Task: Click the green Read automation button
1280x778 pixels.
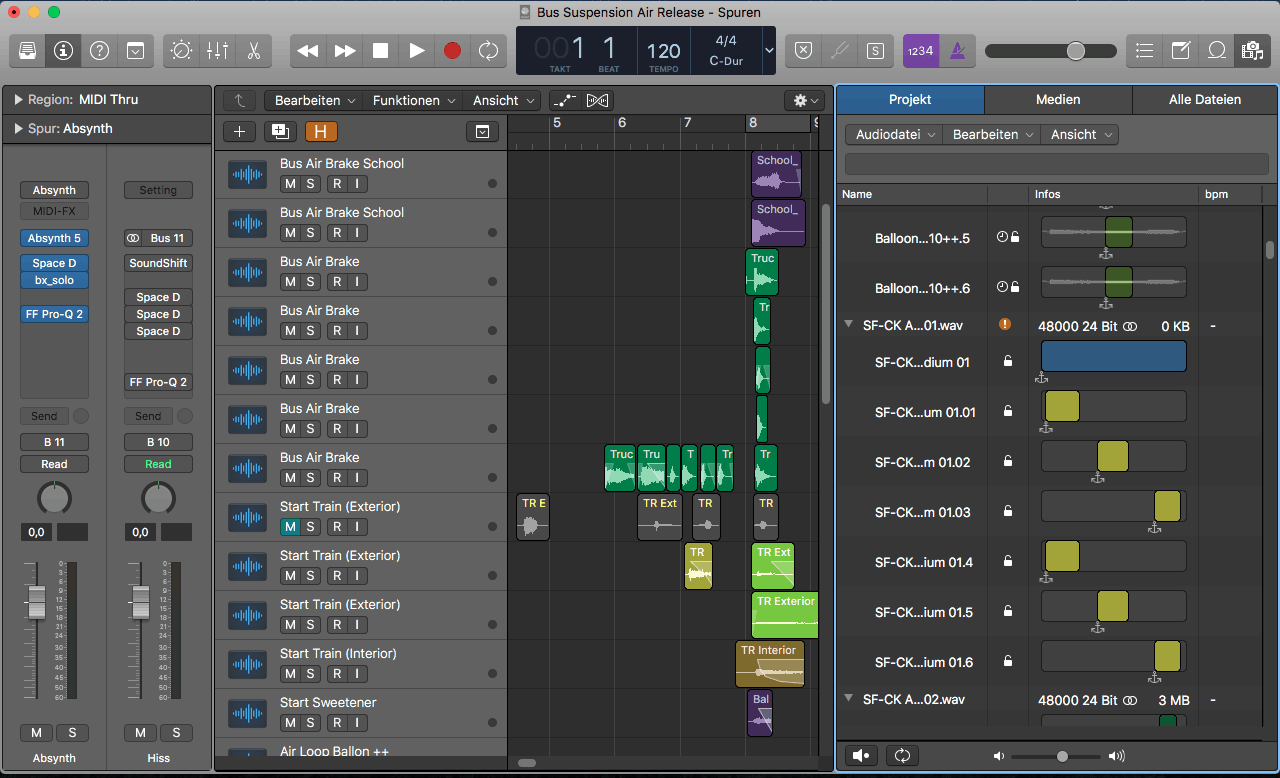Action: click(x=158, y=464)
